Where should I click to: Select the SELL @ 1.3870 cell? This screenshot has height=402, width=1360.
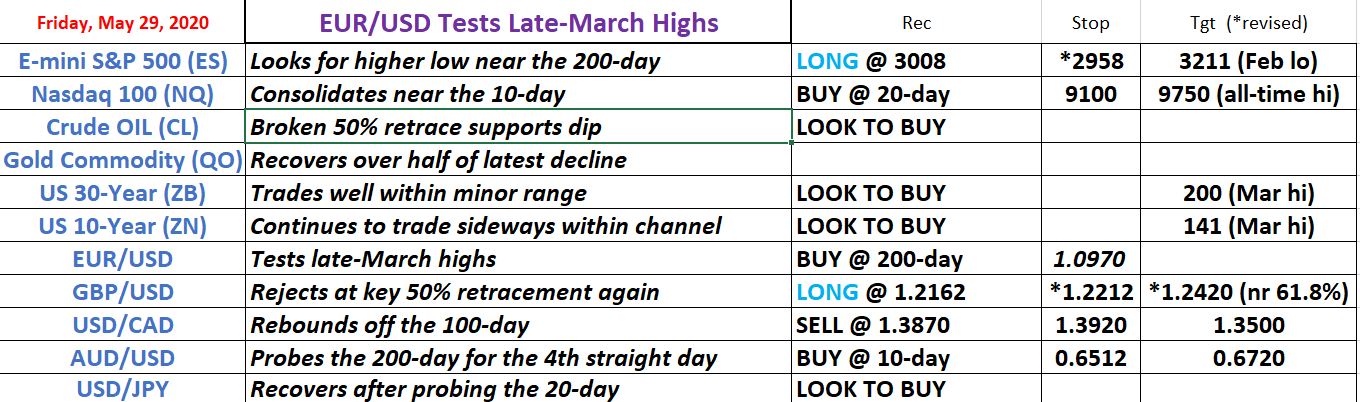click(916, 325)
